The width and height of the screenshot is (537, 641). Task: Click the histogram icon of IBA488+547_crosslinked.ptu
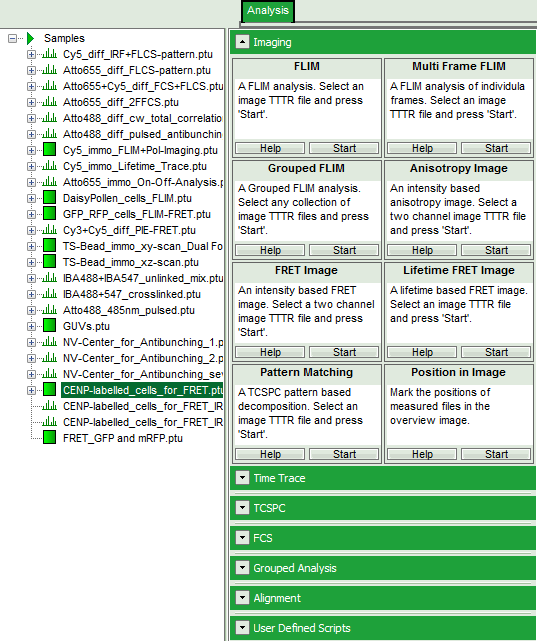click(x=49, y=294)
